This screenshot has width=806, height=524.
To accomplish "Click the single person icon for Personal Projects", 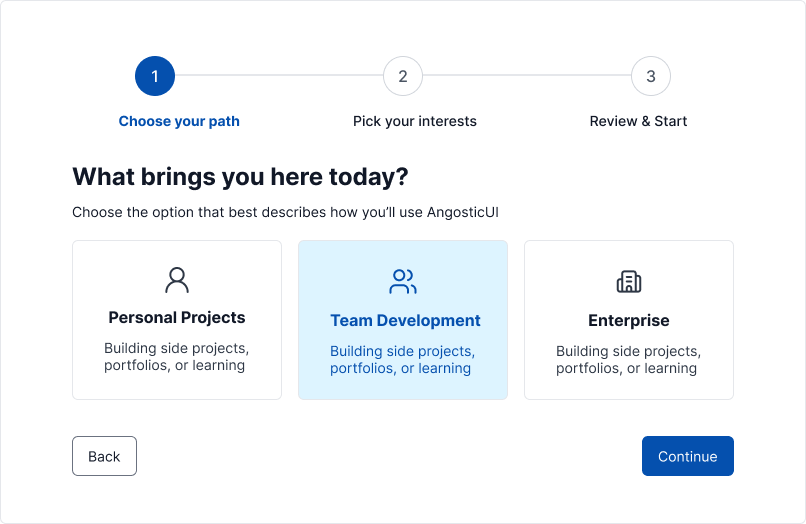I will [x=177, y=280].
